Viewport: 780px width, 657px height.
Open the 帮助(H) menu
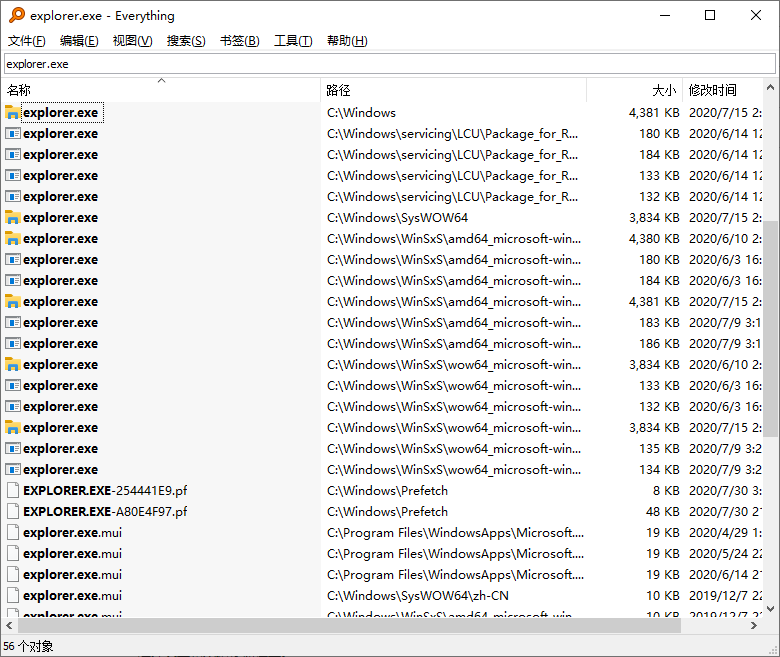pyautogui.click(x=347, y=41)
